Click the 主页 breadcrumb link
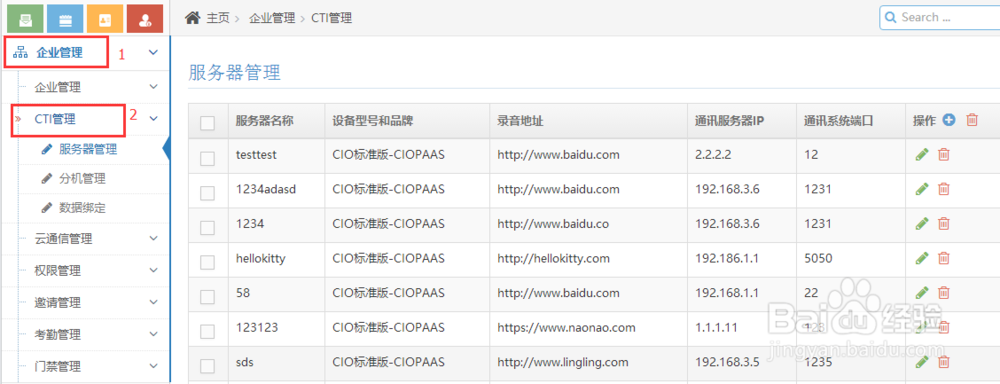Viewport: 1000px width, 384px height. 217,18
